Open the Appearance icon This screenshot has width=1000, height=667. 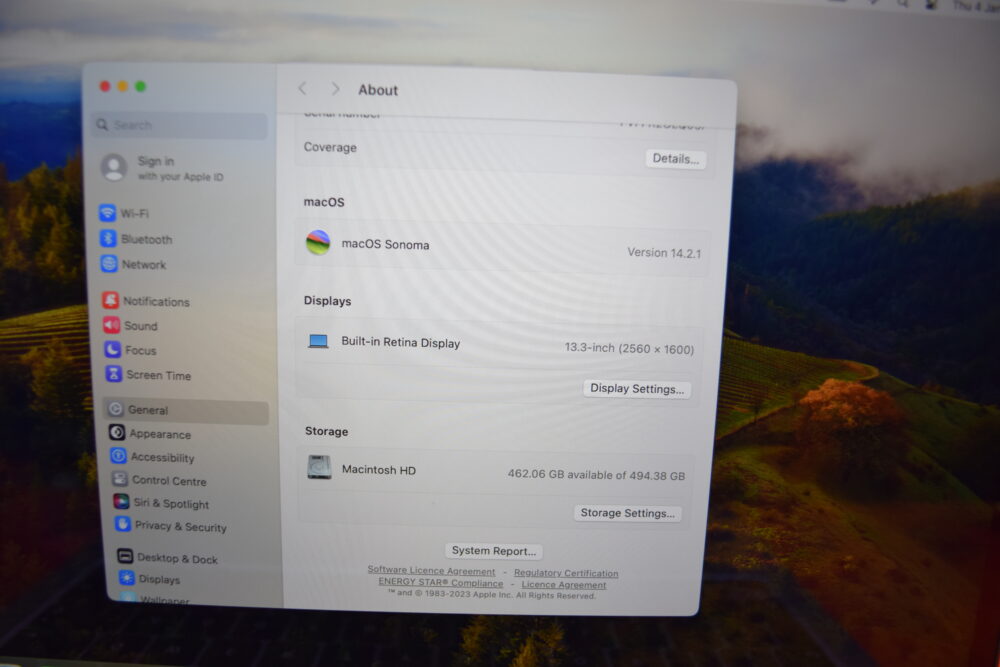(117, 433)
